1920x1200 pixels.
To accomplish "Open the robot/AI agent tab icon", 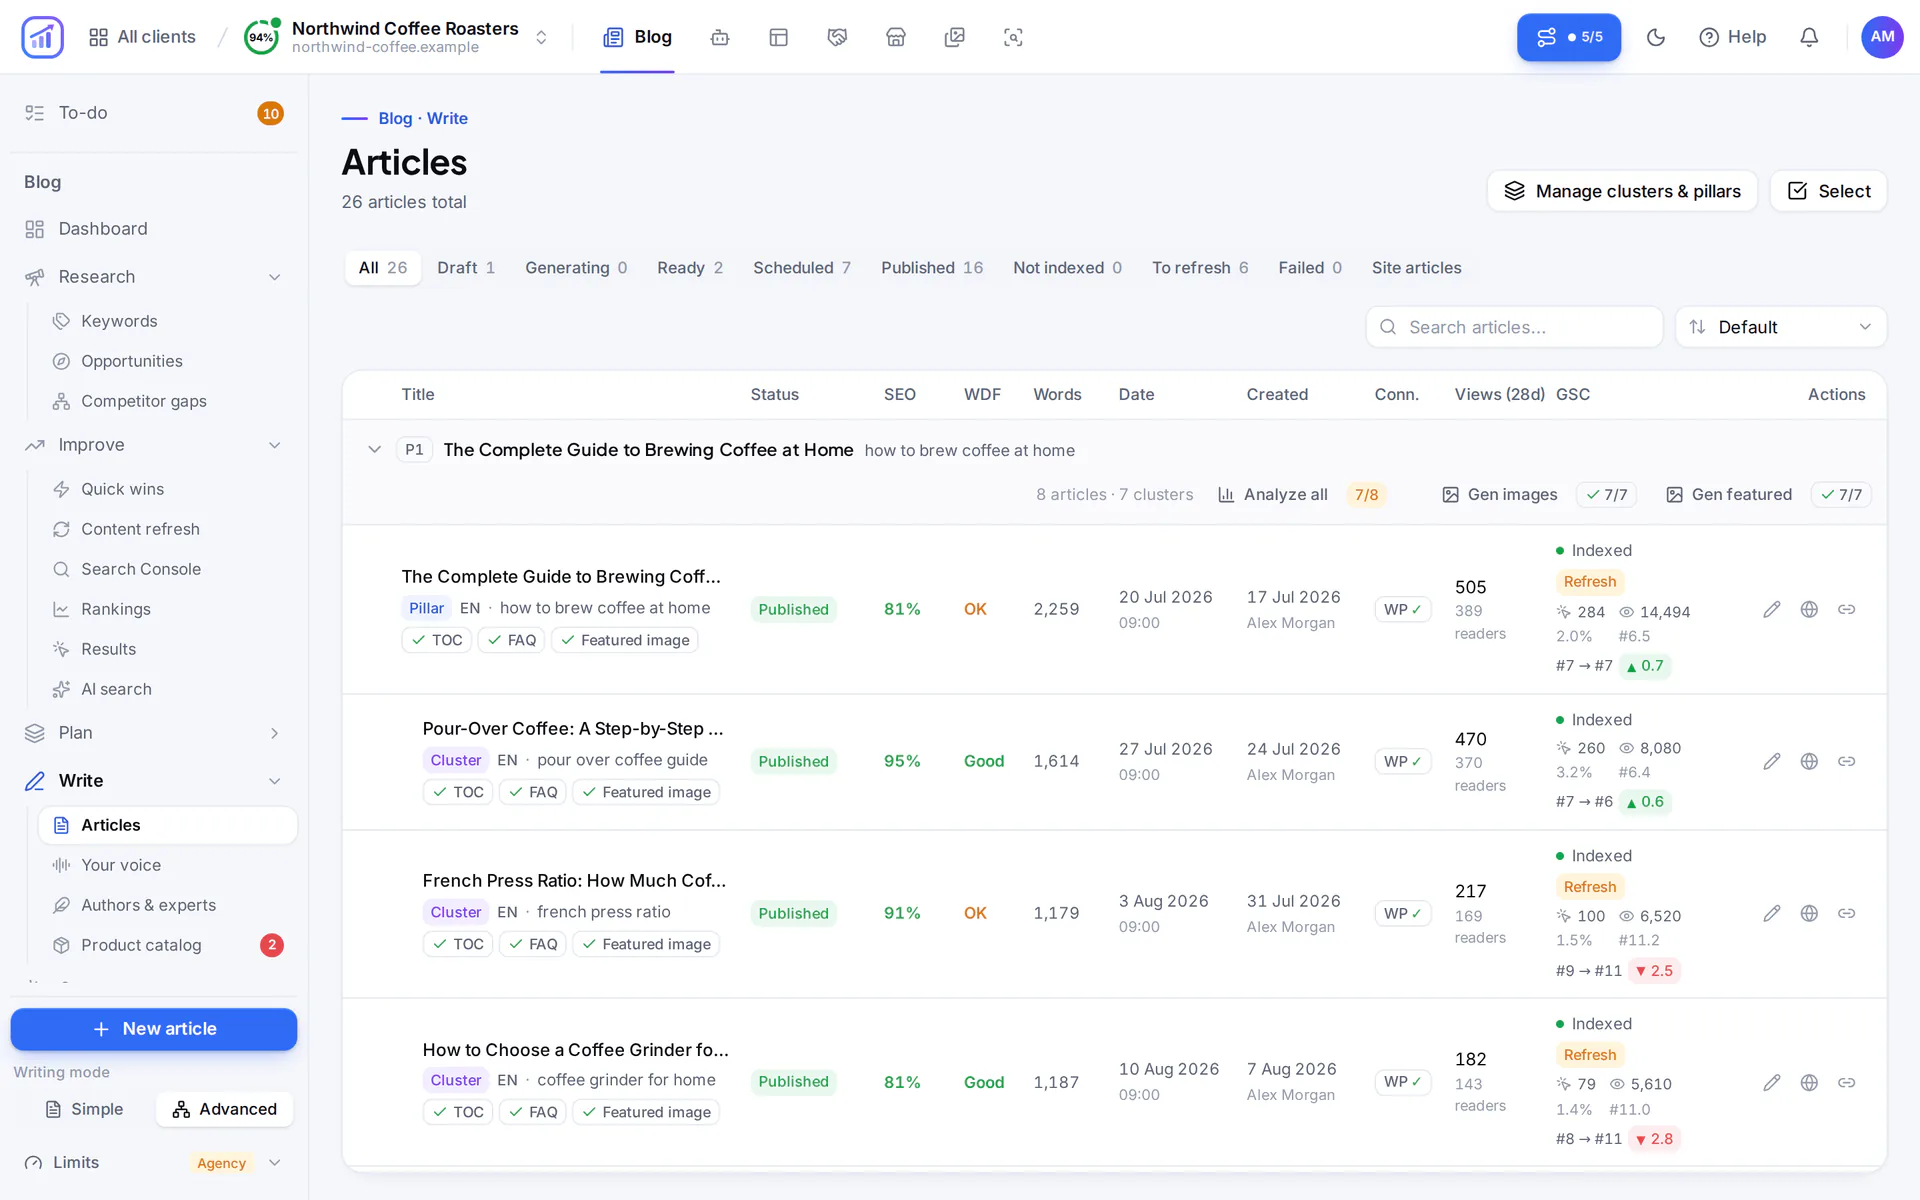I will (x=720, y=37).
